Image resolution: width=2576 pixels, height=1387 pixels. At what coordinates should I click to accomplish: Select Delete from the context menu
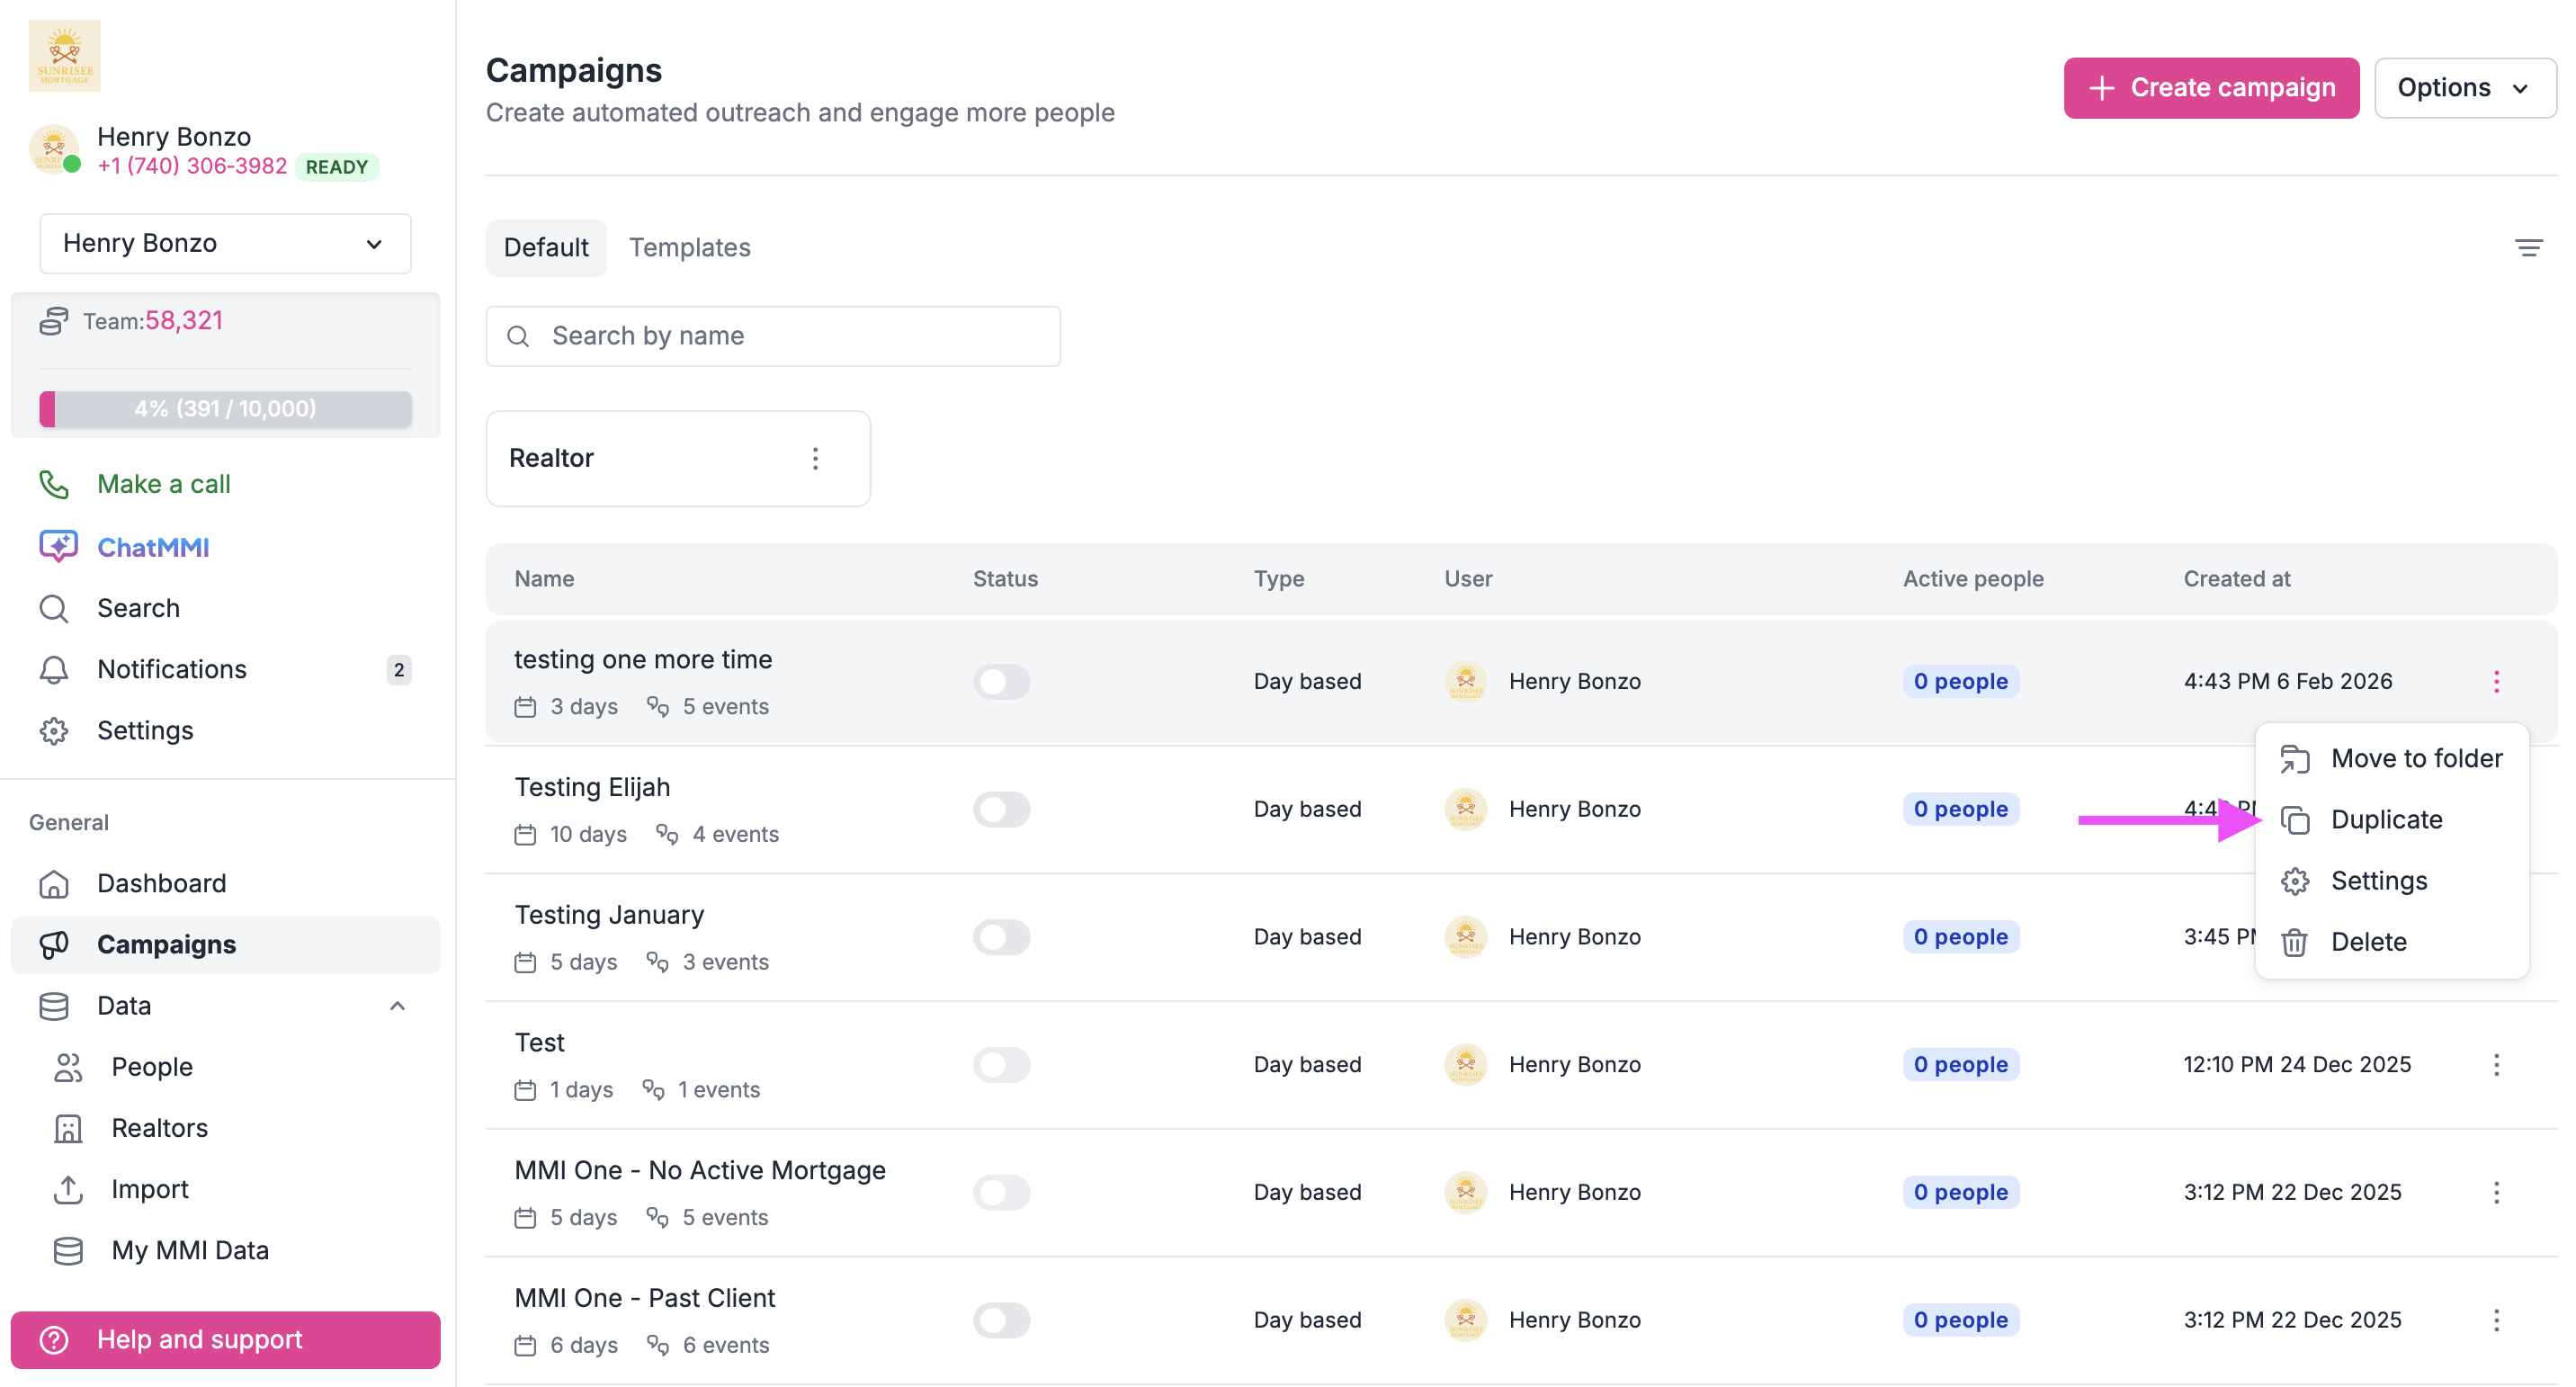tap(2392, 942)
